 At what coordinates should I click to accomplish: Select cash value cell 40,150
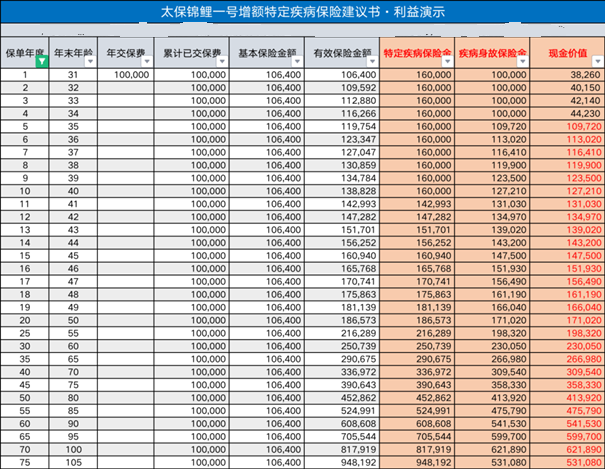click(568, 88)
